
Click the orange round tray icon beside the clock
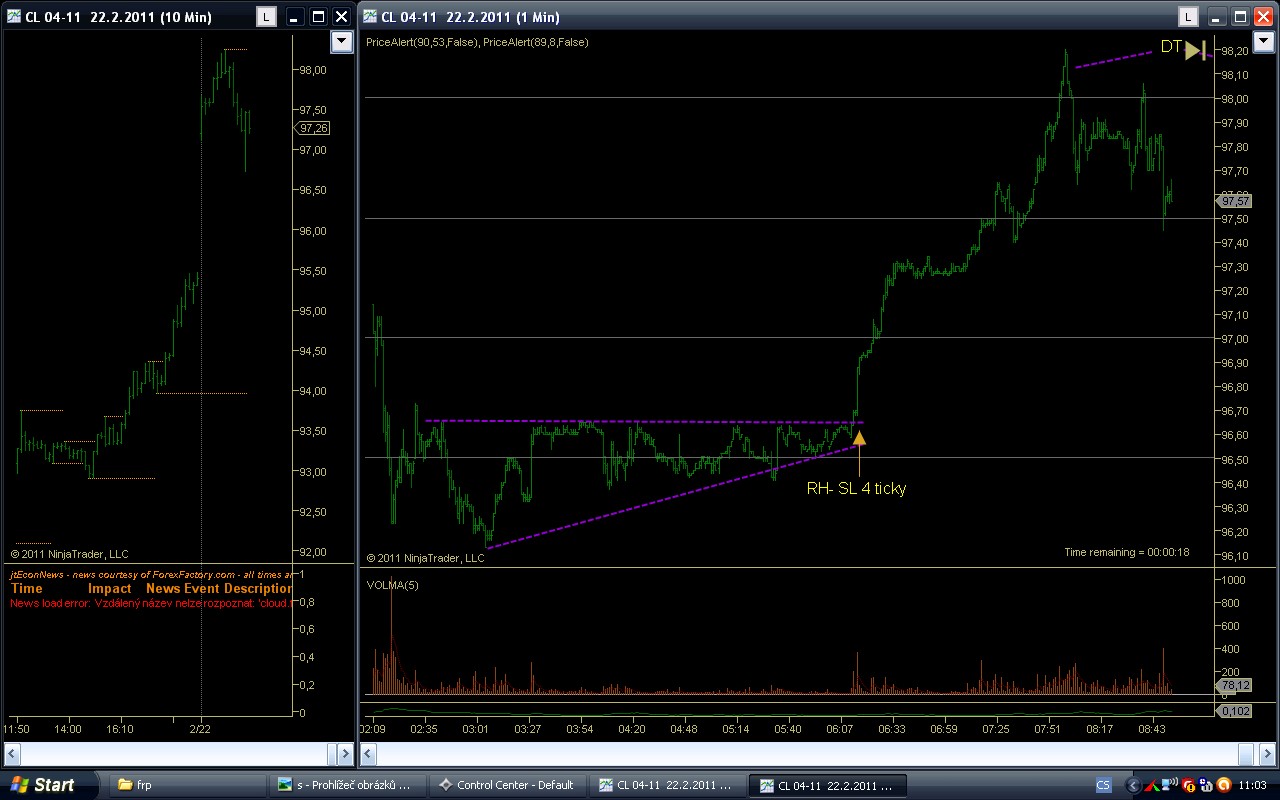click(1223, 785)
